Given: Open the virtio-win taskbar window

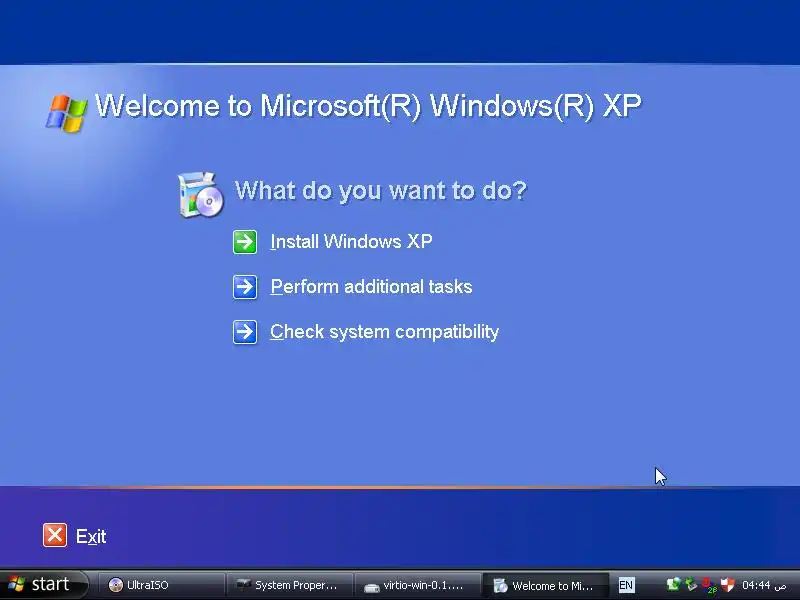Looking at the screenshot, I should [417, 585].
